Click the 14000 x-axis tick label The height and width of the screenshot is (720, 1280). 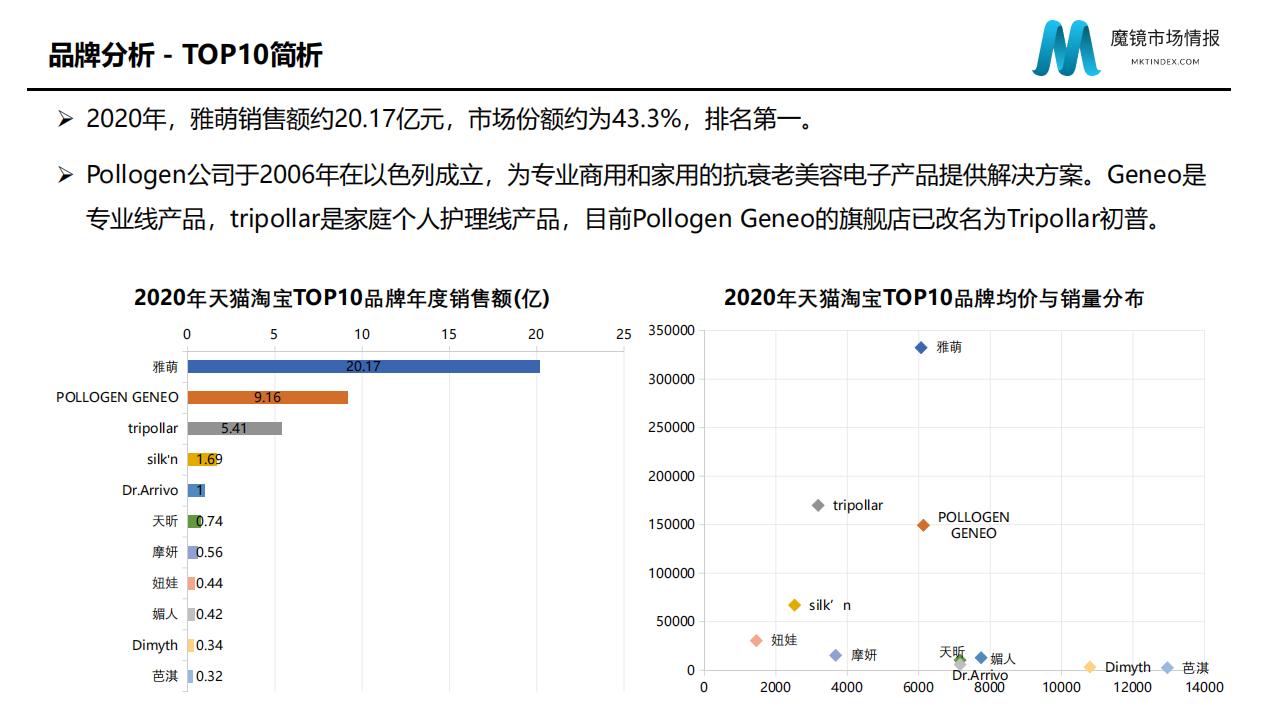click(1204, 687)
